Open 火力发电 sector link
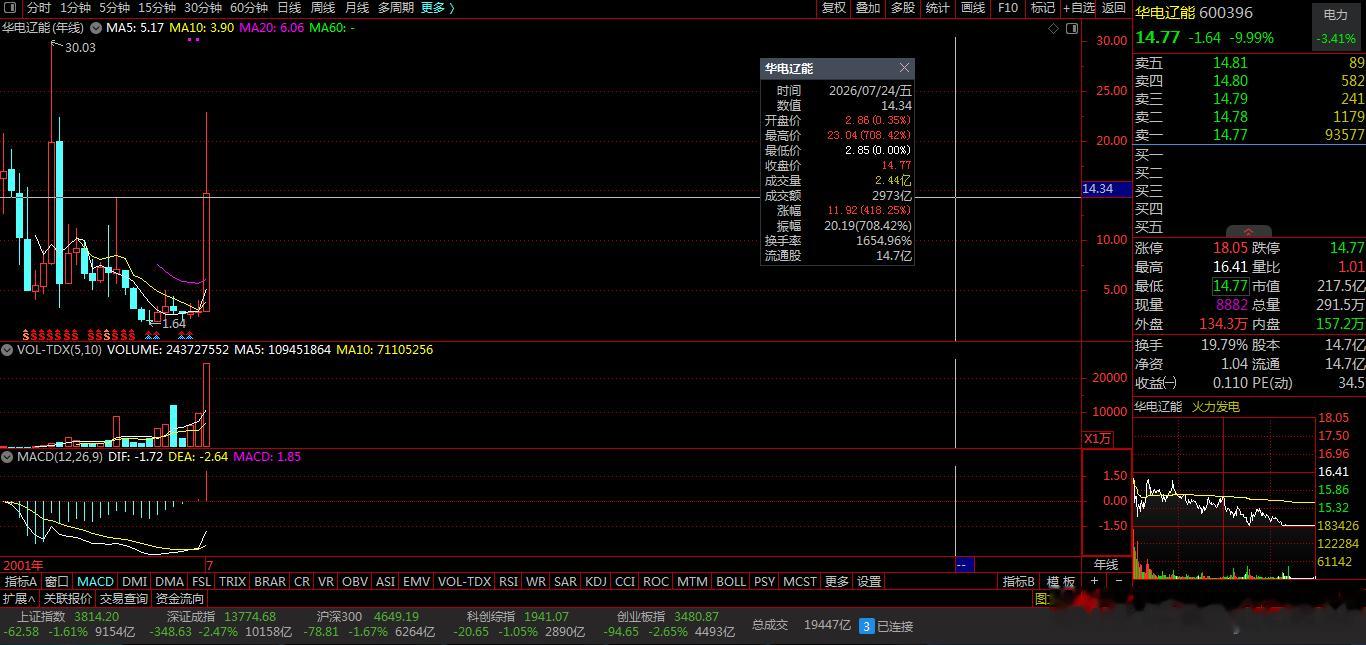 pos(1216,407)
